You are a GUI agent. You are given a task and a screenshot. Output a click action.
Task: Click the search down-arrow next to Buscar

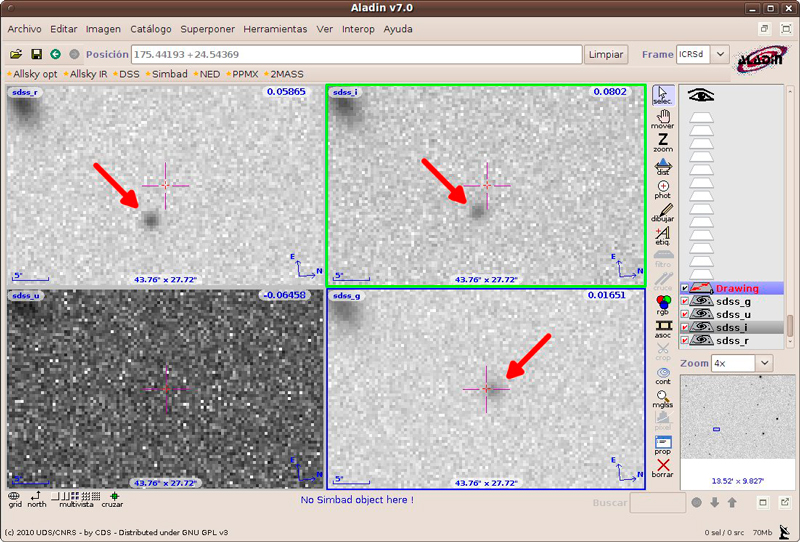pos(714,502)
